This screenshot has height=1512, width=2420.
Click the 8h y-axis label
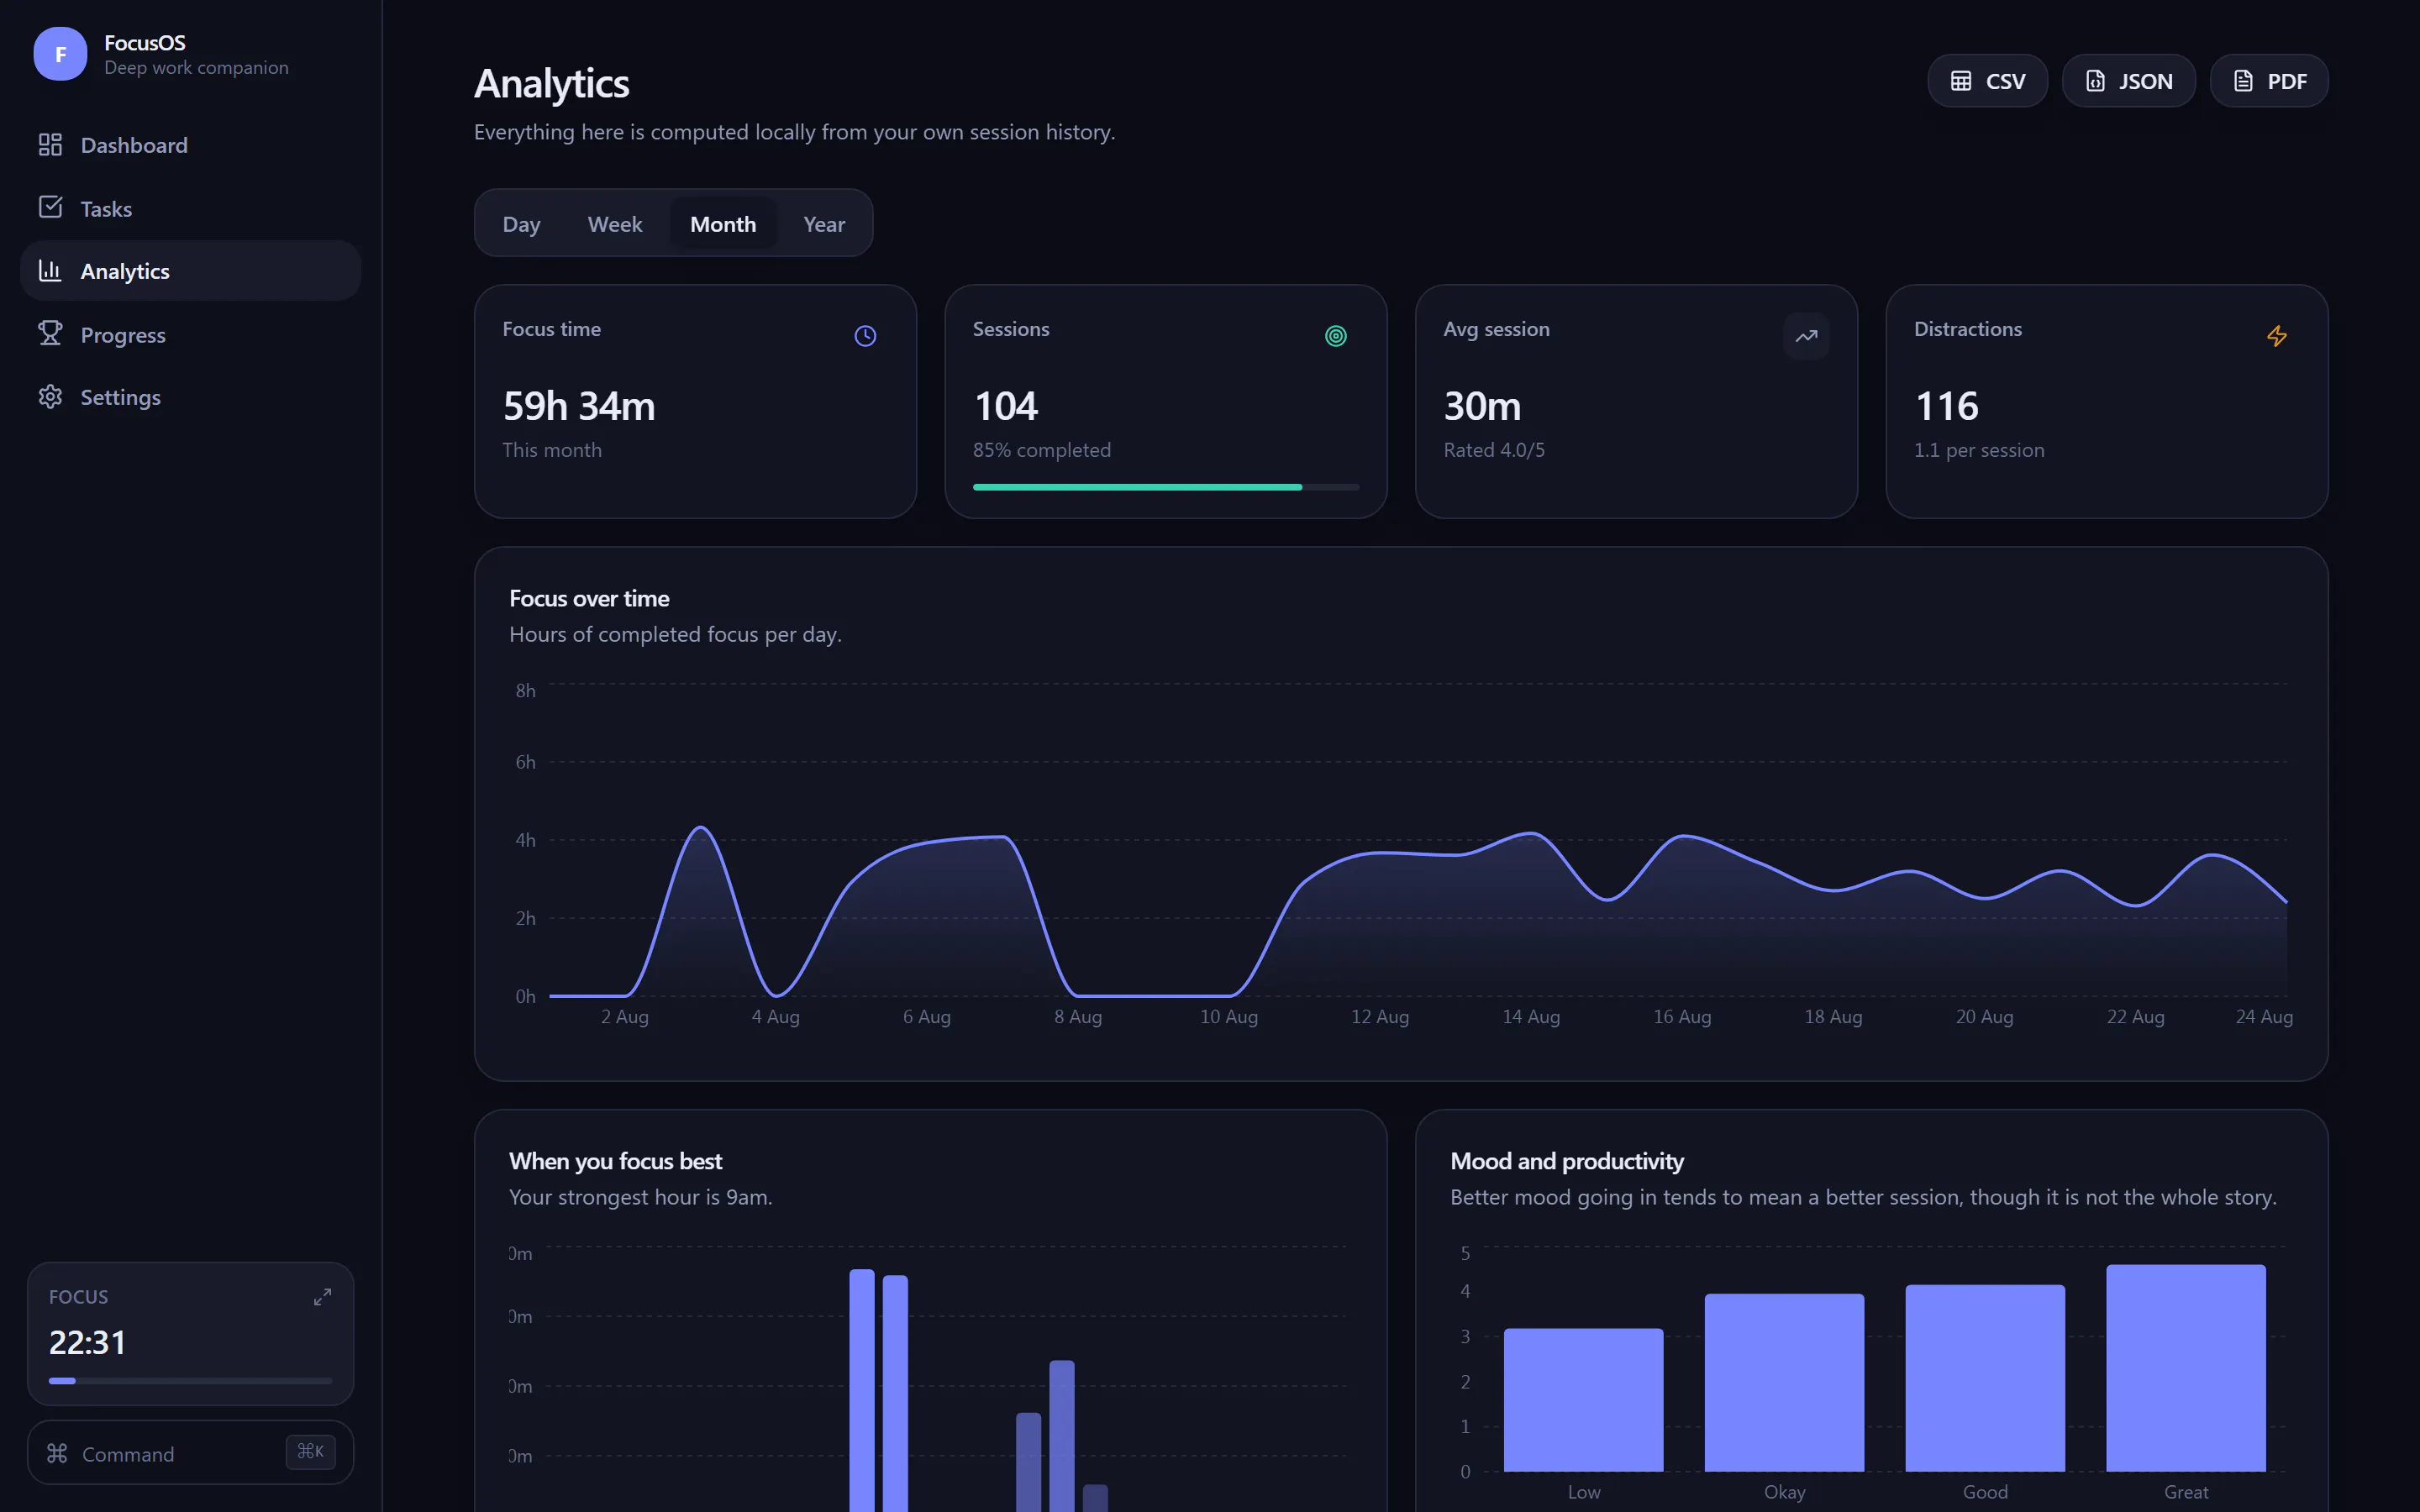[525, 691]
